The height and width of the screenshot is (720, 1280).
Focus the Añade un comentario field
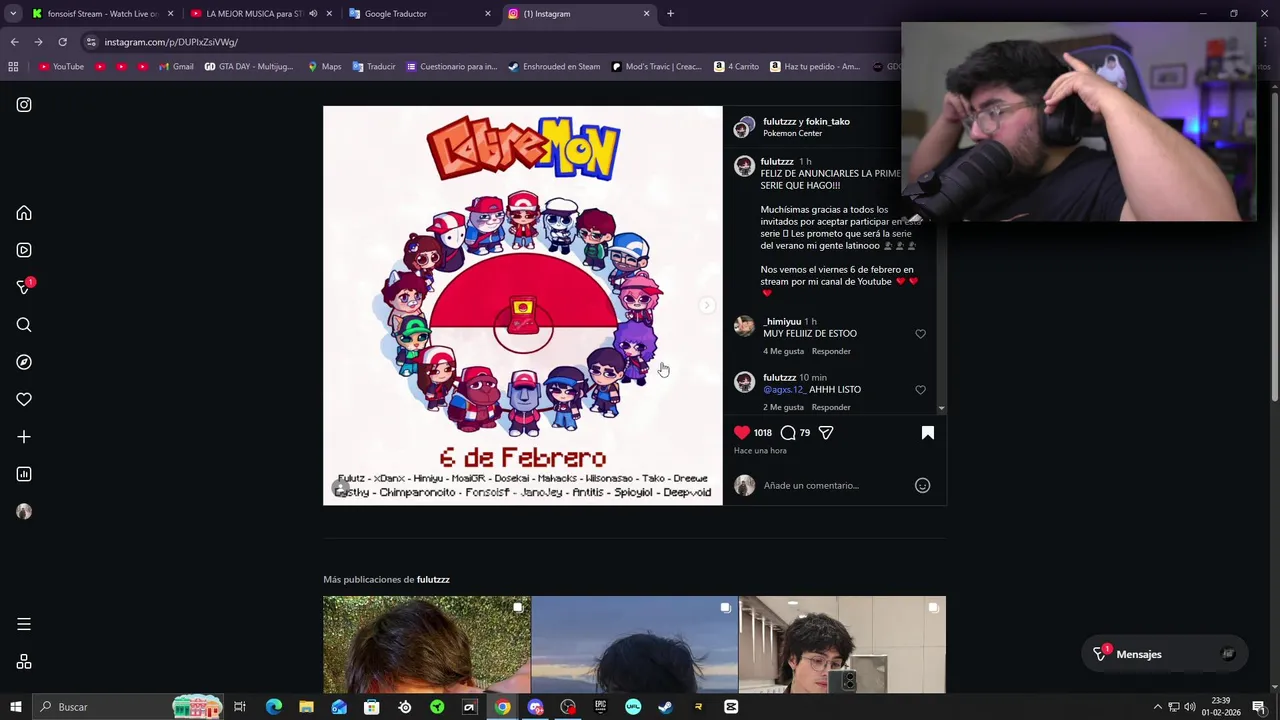(x=834, y=486)
